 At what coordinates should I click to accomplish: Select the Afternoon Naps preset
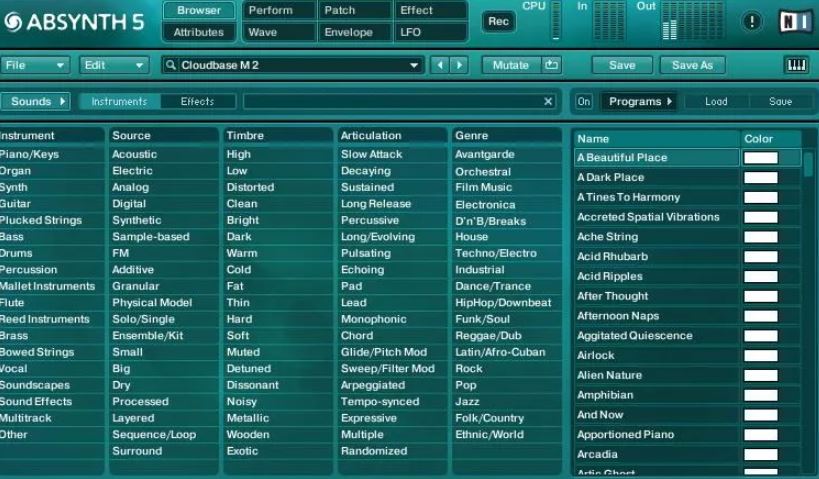coord(657,316)
